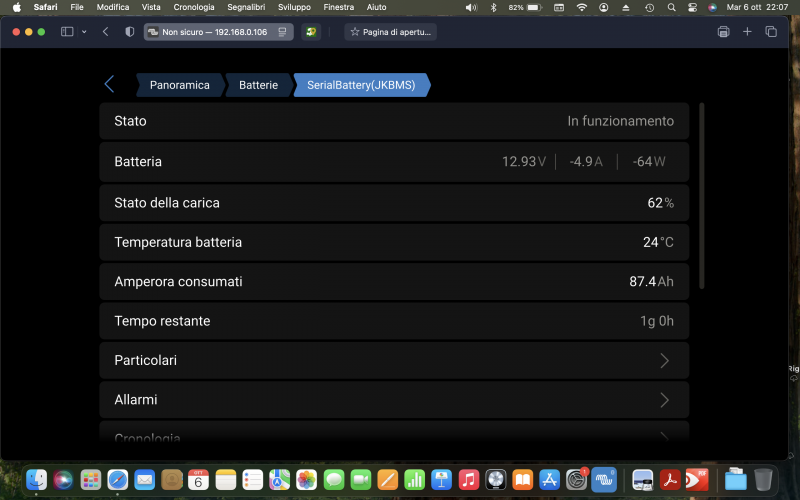The image size is (800, 500).
Task: Open the Cronologia list row
Action: point(394,434)
